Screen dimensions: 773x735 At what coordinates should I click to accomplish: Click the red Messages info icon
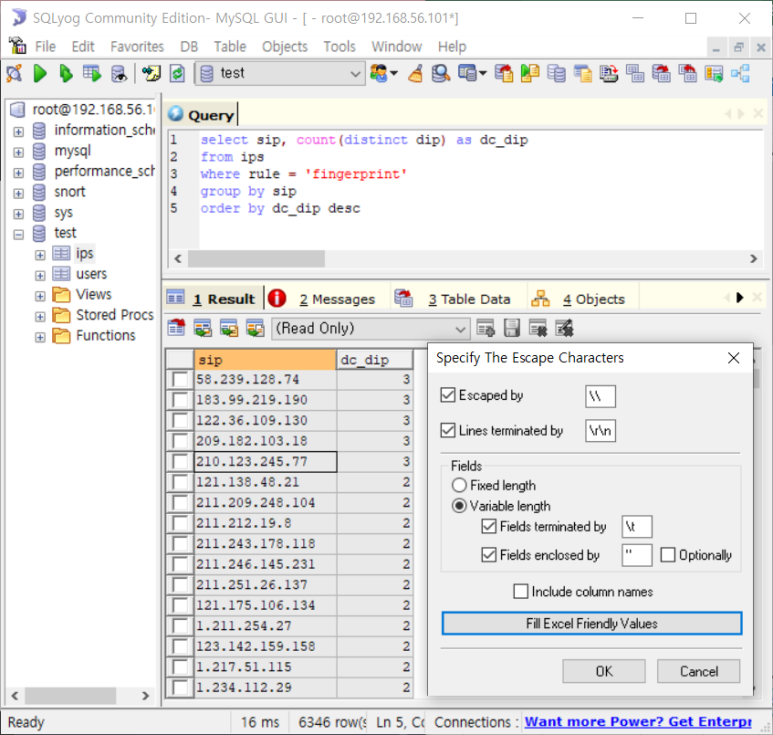(x=277, y=298)
